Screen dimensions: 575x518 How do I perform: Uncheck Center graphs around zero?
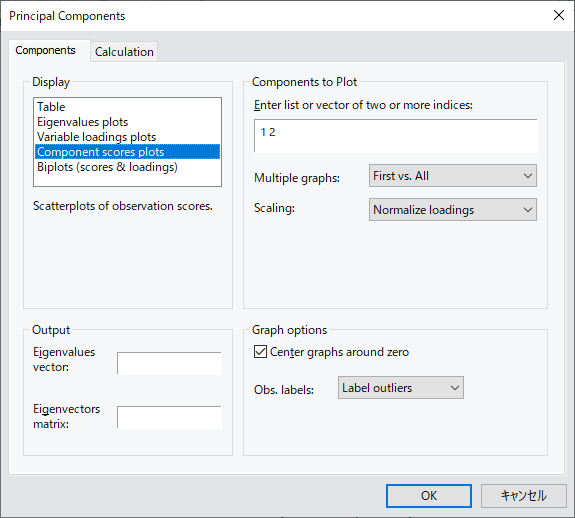click(260, 352)
